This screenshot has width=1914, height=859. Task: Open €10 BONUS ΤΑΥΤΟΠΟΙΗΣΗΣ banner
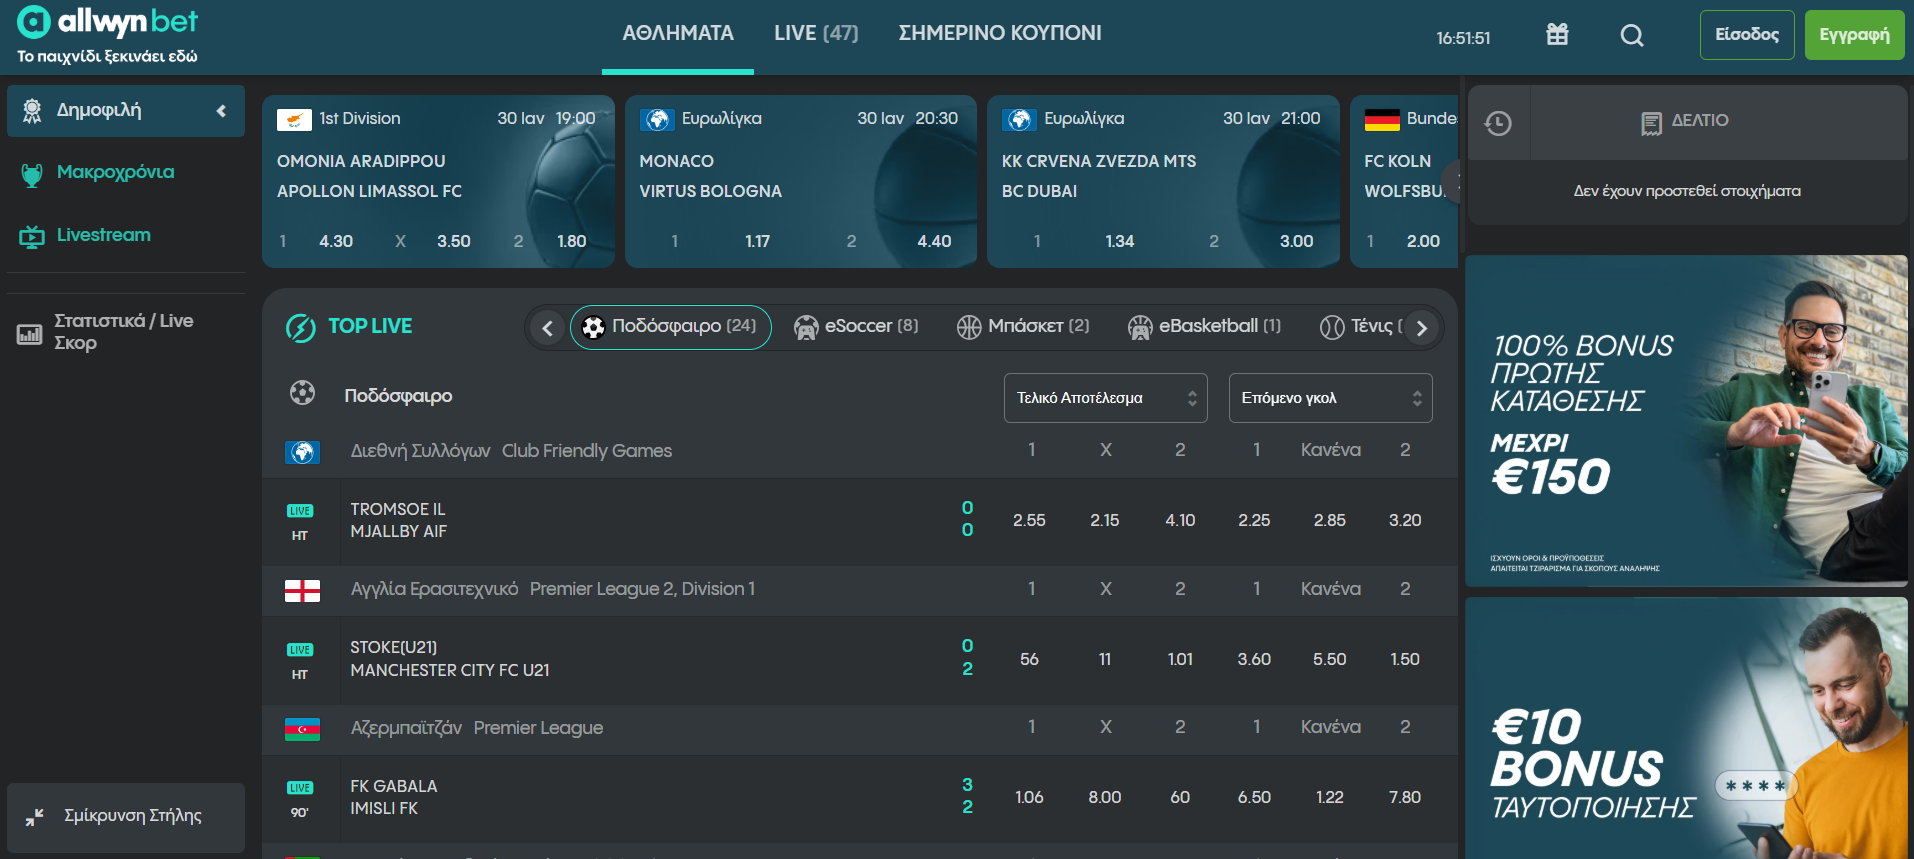pyautogui.click(x=1686, y=728)
